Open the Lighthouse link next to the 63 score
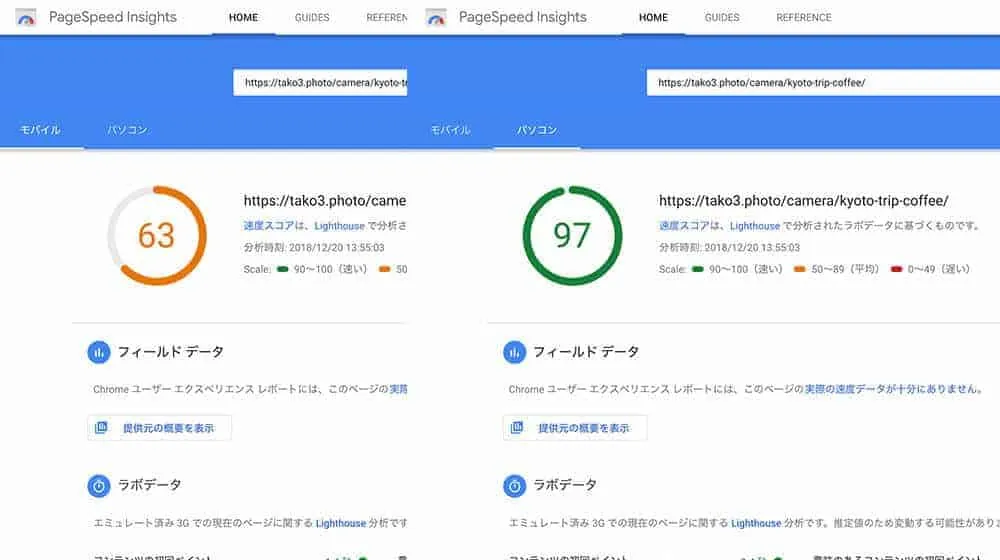Viewport: 1000px width, 560px height. pyautogui.click(x=339, y=226)
